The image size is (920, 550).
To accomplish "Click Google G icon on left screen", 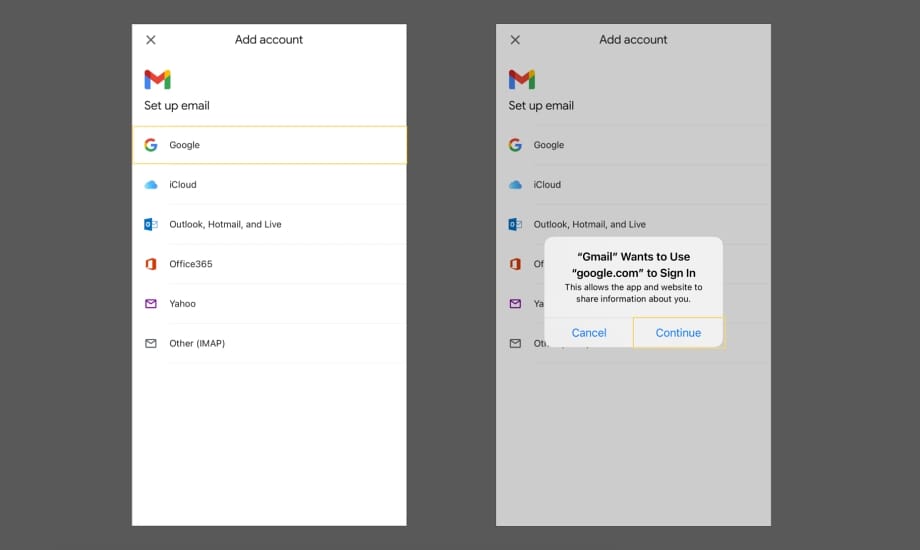I will [151, 145].
